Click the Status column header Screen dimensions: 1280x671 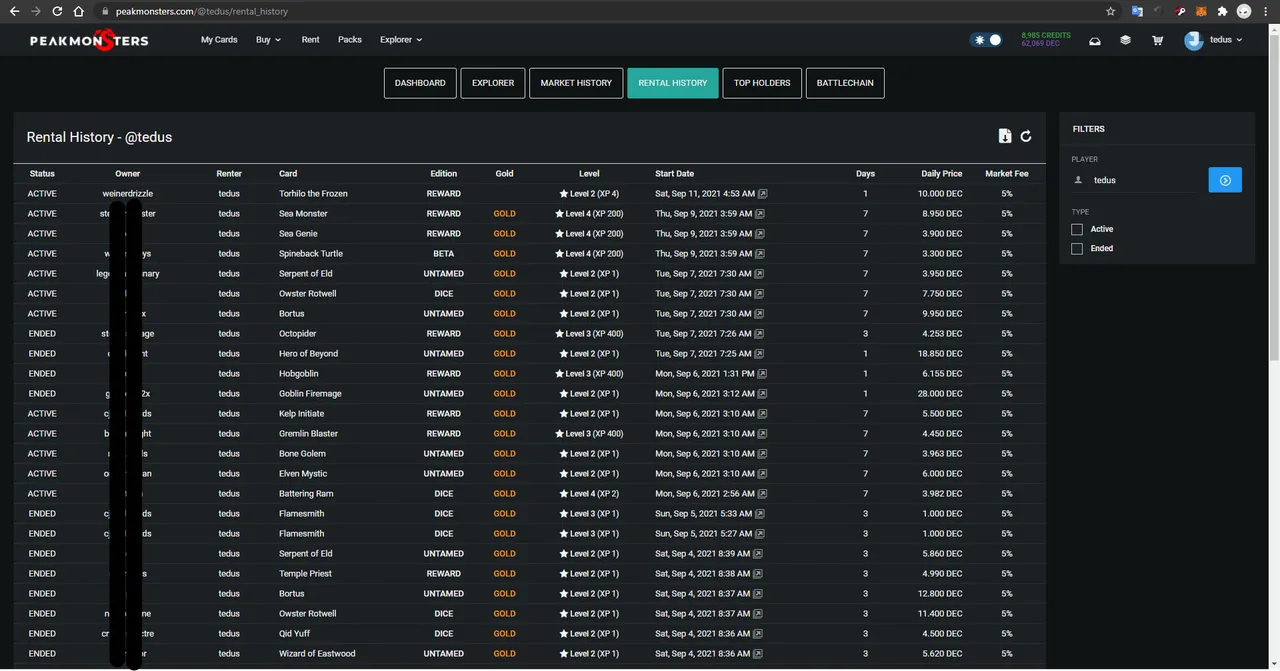[x=42, y=173]
